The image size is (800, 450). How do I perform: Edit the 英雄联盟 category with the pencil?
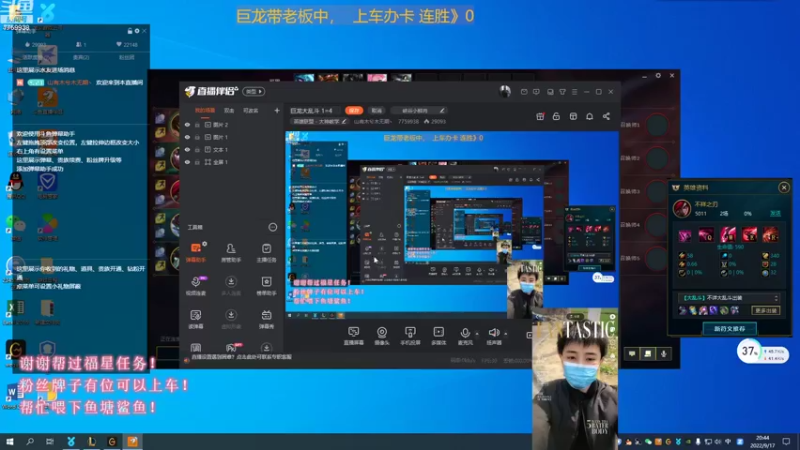coord(344,121)
